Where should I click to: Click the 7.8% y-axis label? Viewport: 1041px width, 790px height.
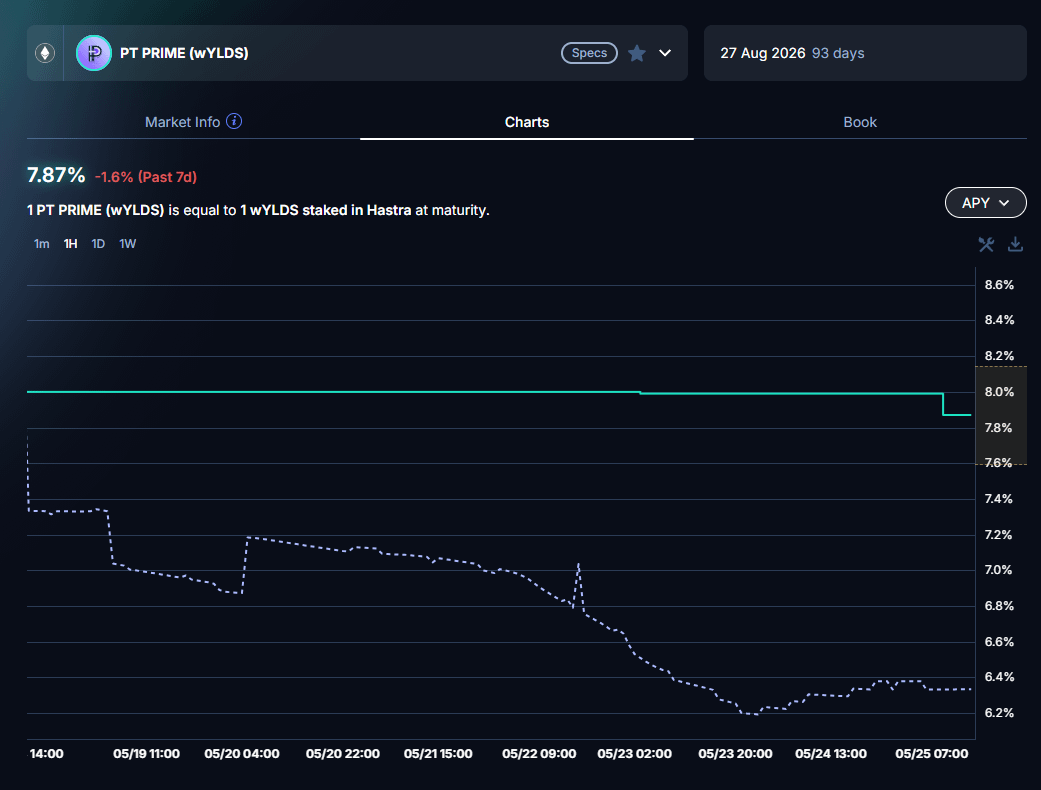999,428
